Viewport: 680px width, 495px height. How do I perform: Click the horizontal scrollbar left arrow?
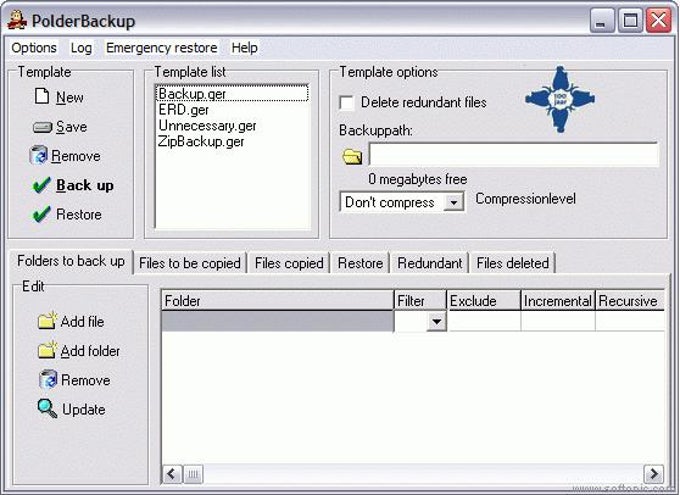172,474
